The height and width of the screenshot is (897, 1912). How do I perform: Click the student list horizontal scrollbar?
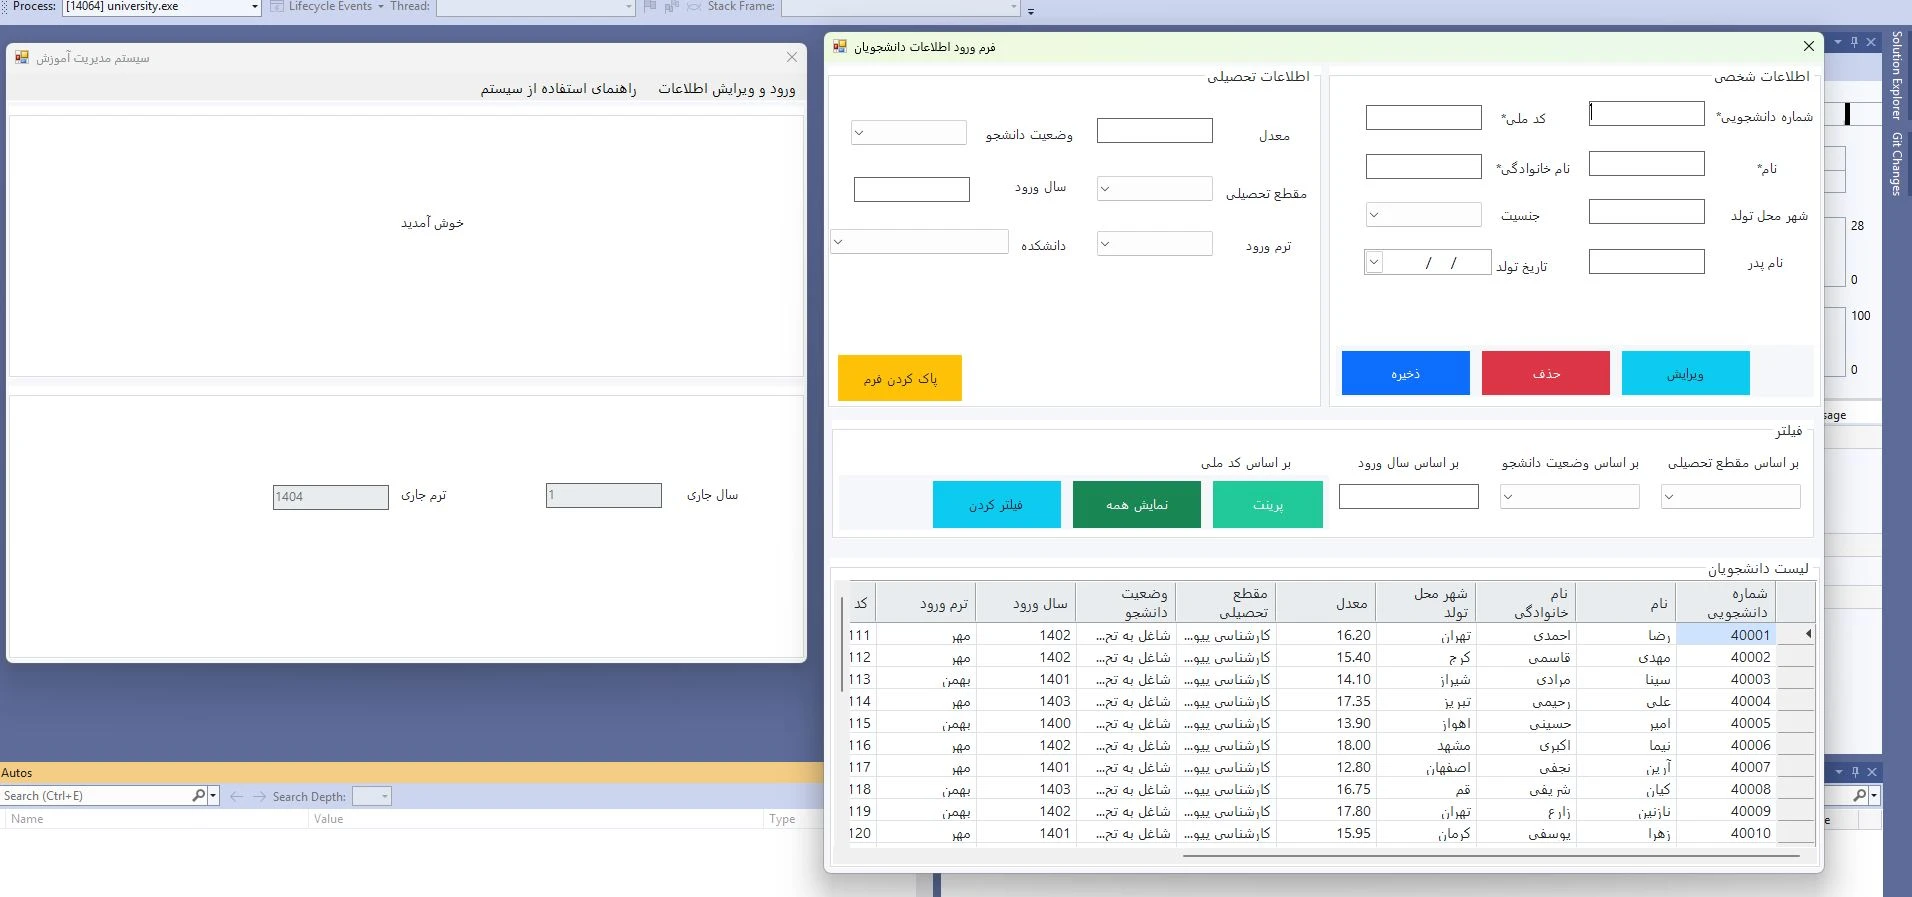(x=1490, y=856)
